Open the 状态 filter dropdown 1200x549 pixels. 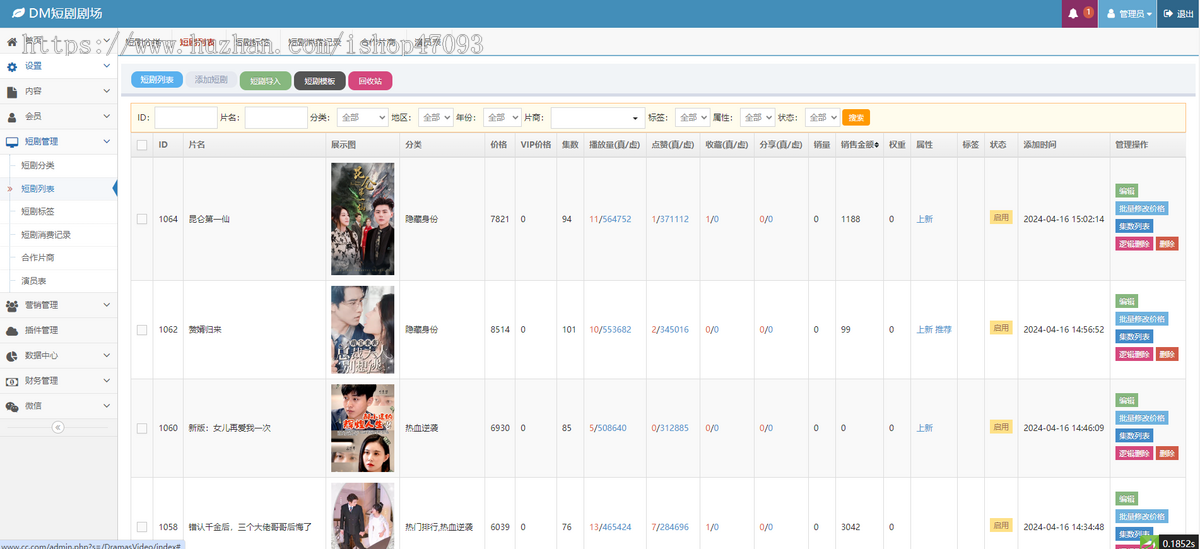[822, 117]
